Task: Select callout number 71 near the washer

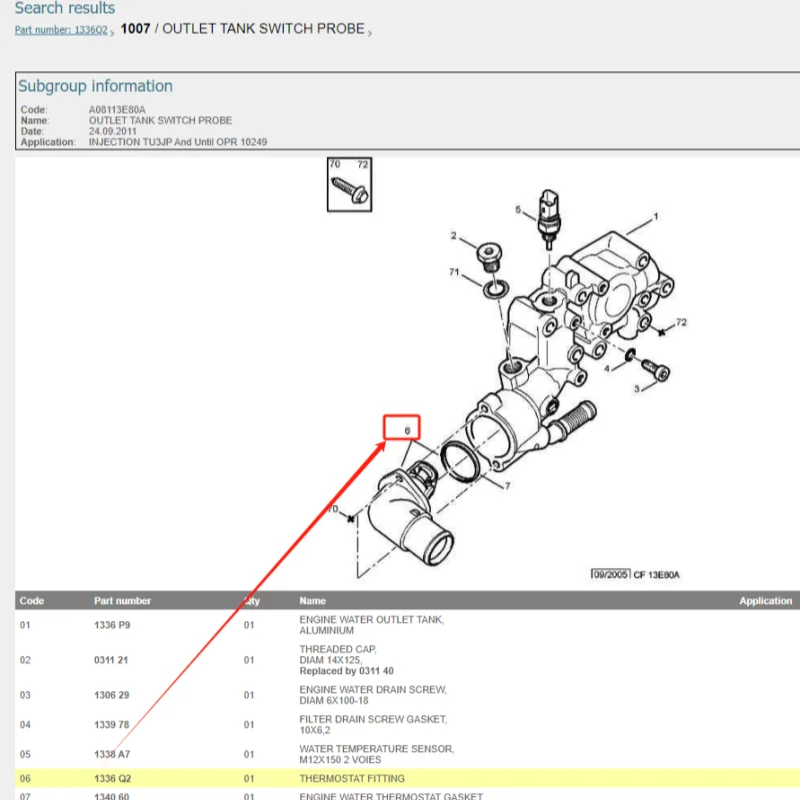Action: click(454, 272)
